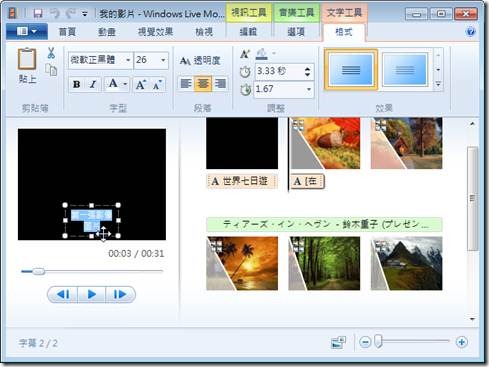The width and height of the screenshot is (489, 367).
Task: Open the application file menu button
Action: [x=27, y=32]
